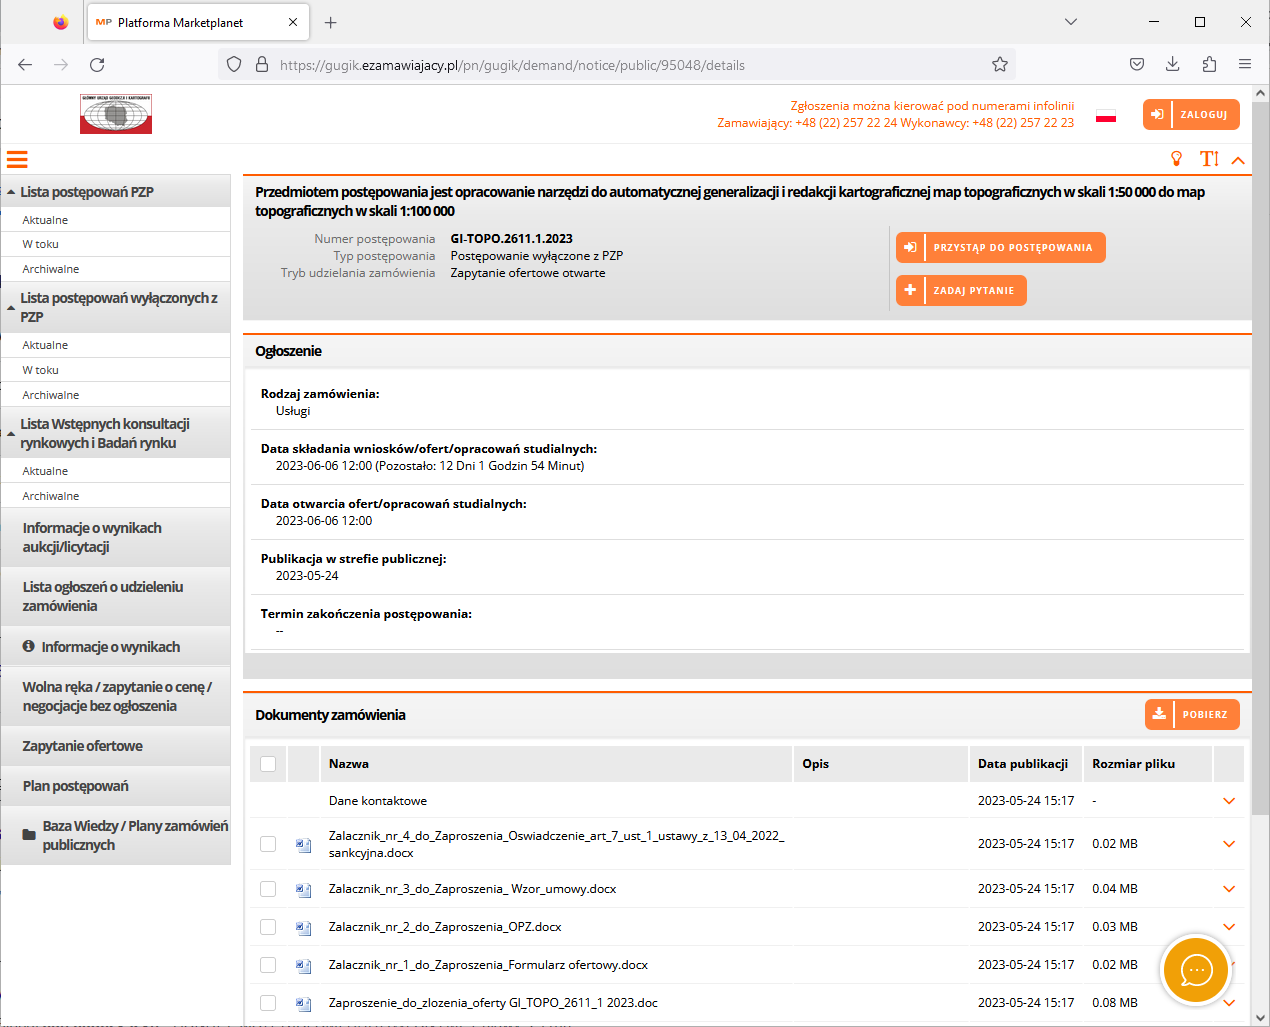Click the Firefox bookmark star icon
This screenshot has width=1270, height=1027.
(999, 65)
